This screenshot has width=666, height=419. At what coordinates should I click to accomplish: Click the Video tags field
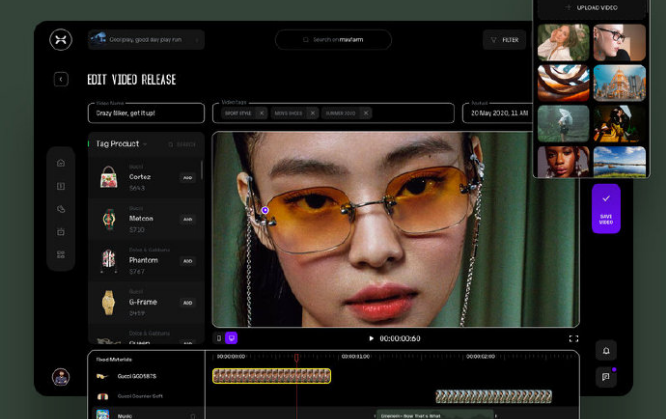[333, 113]
